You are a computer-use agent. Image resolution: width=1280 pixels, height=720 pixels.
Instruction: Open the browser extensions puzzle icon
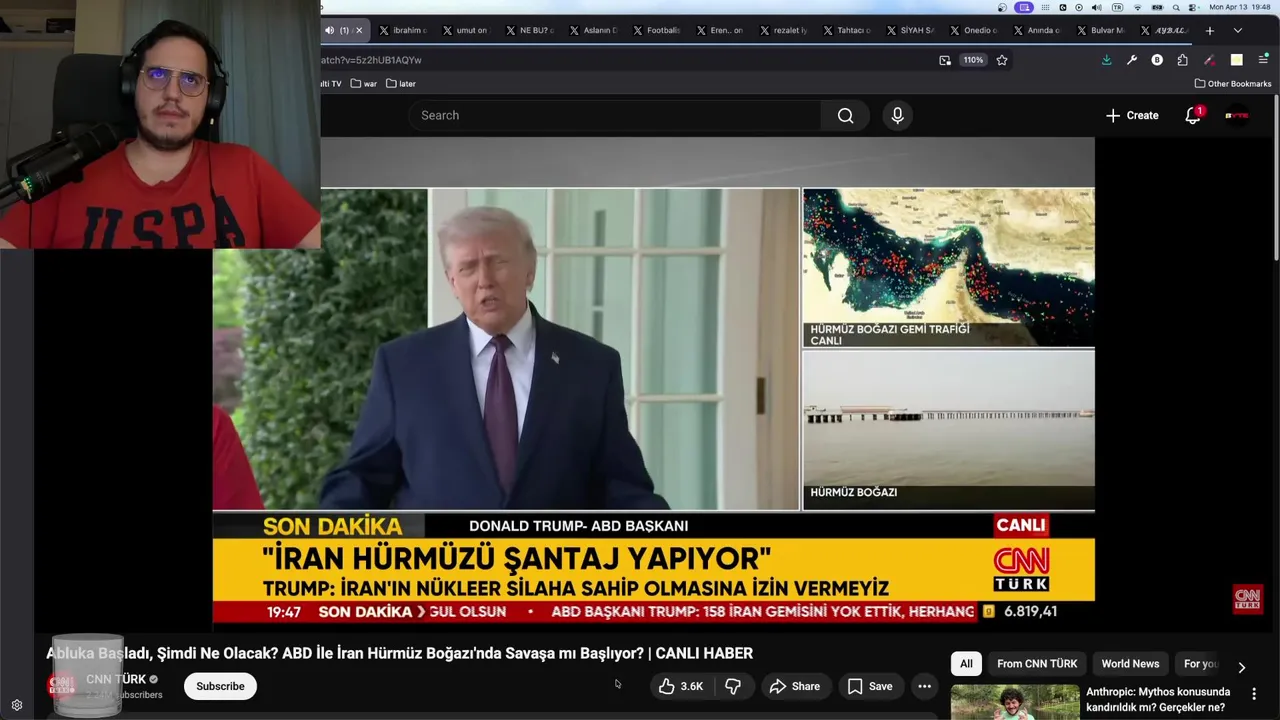click(1183, 60)
